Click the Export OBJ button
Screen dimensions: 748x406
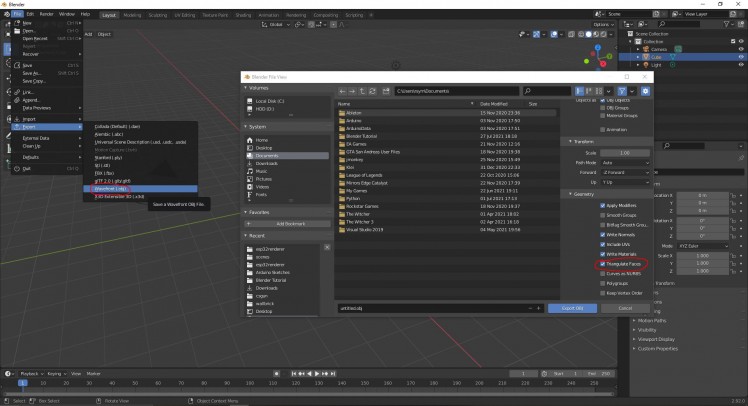pos(572,308)
